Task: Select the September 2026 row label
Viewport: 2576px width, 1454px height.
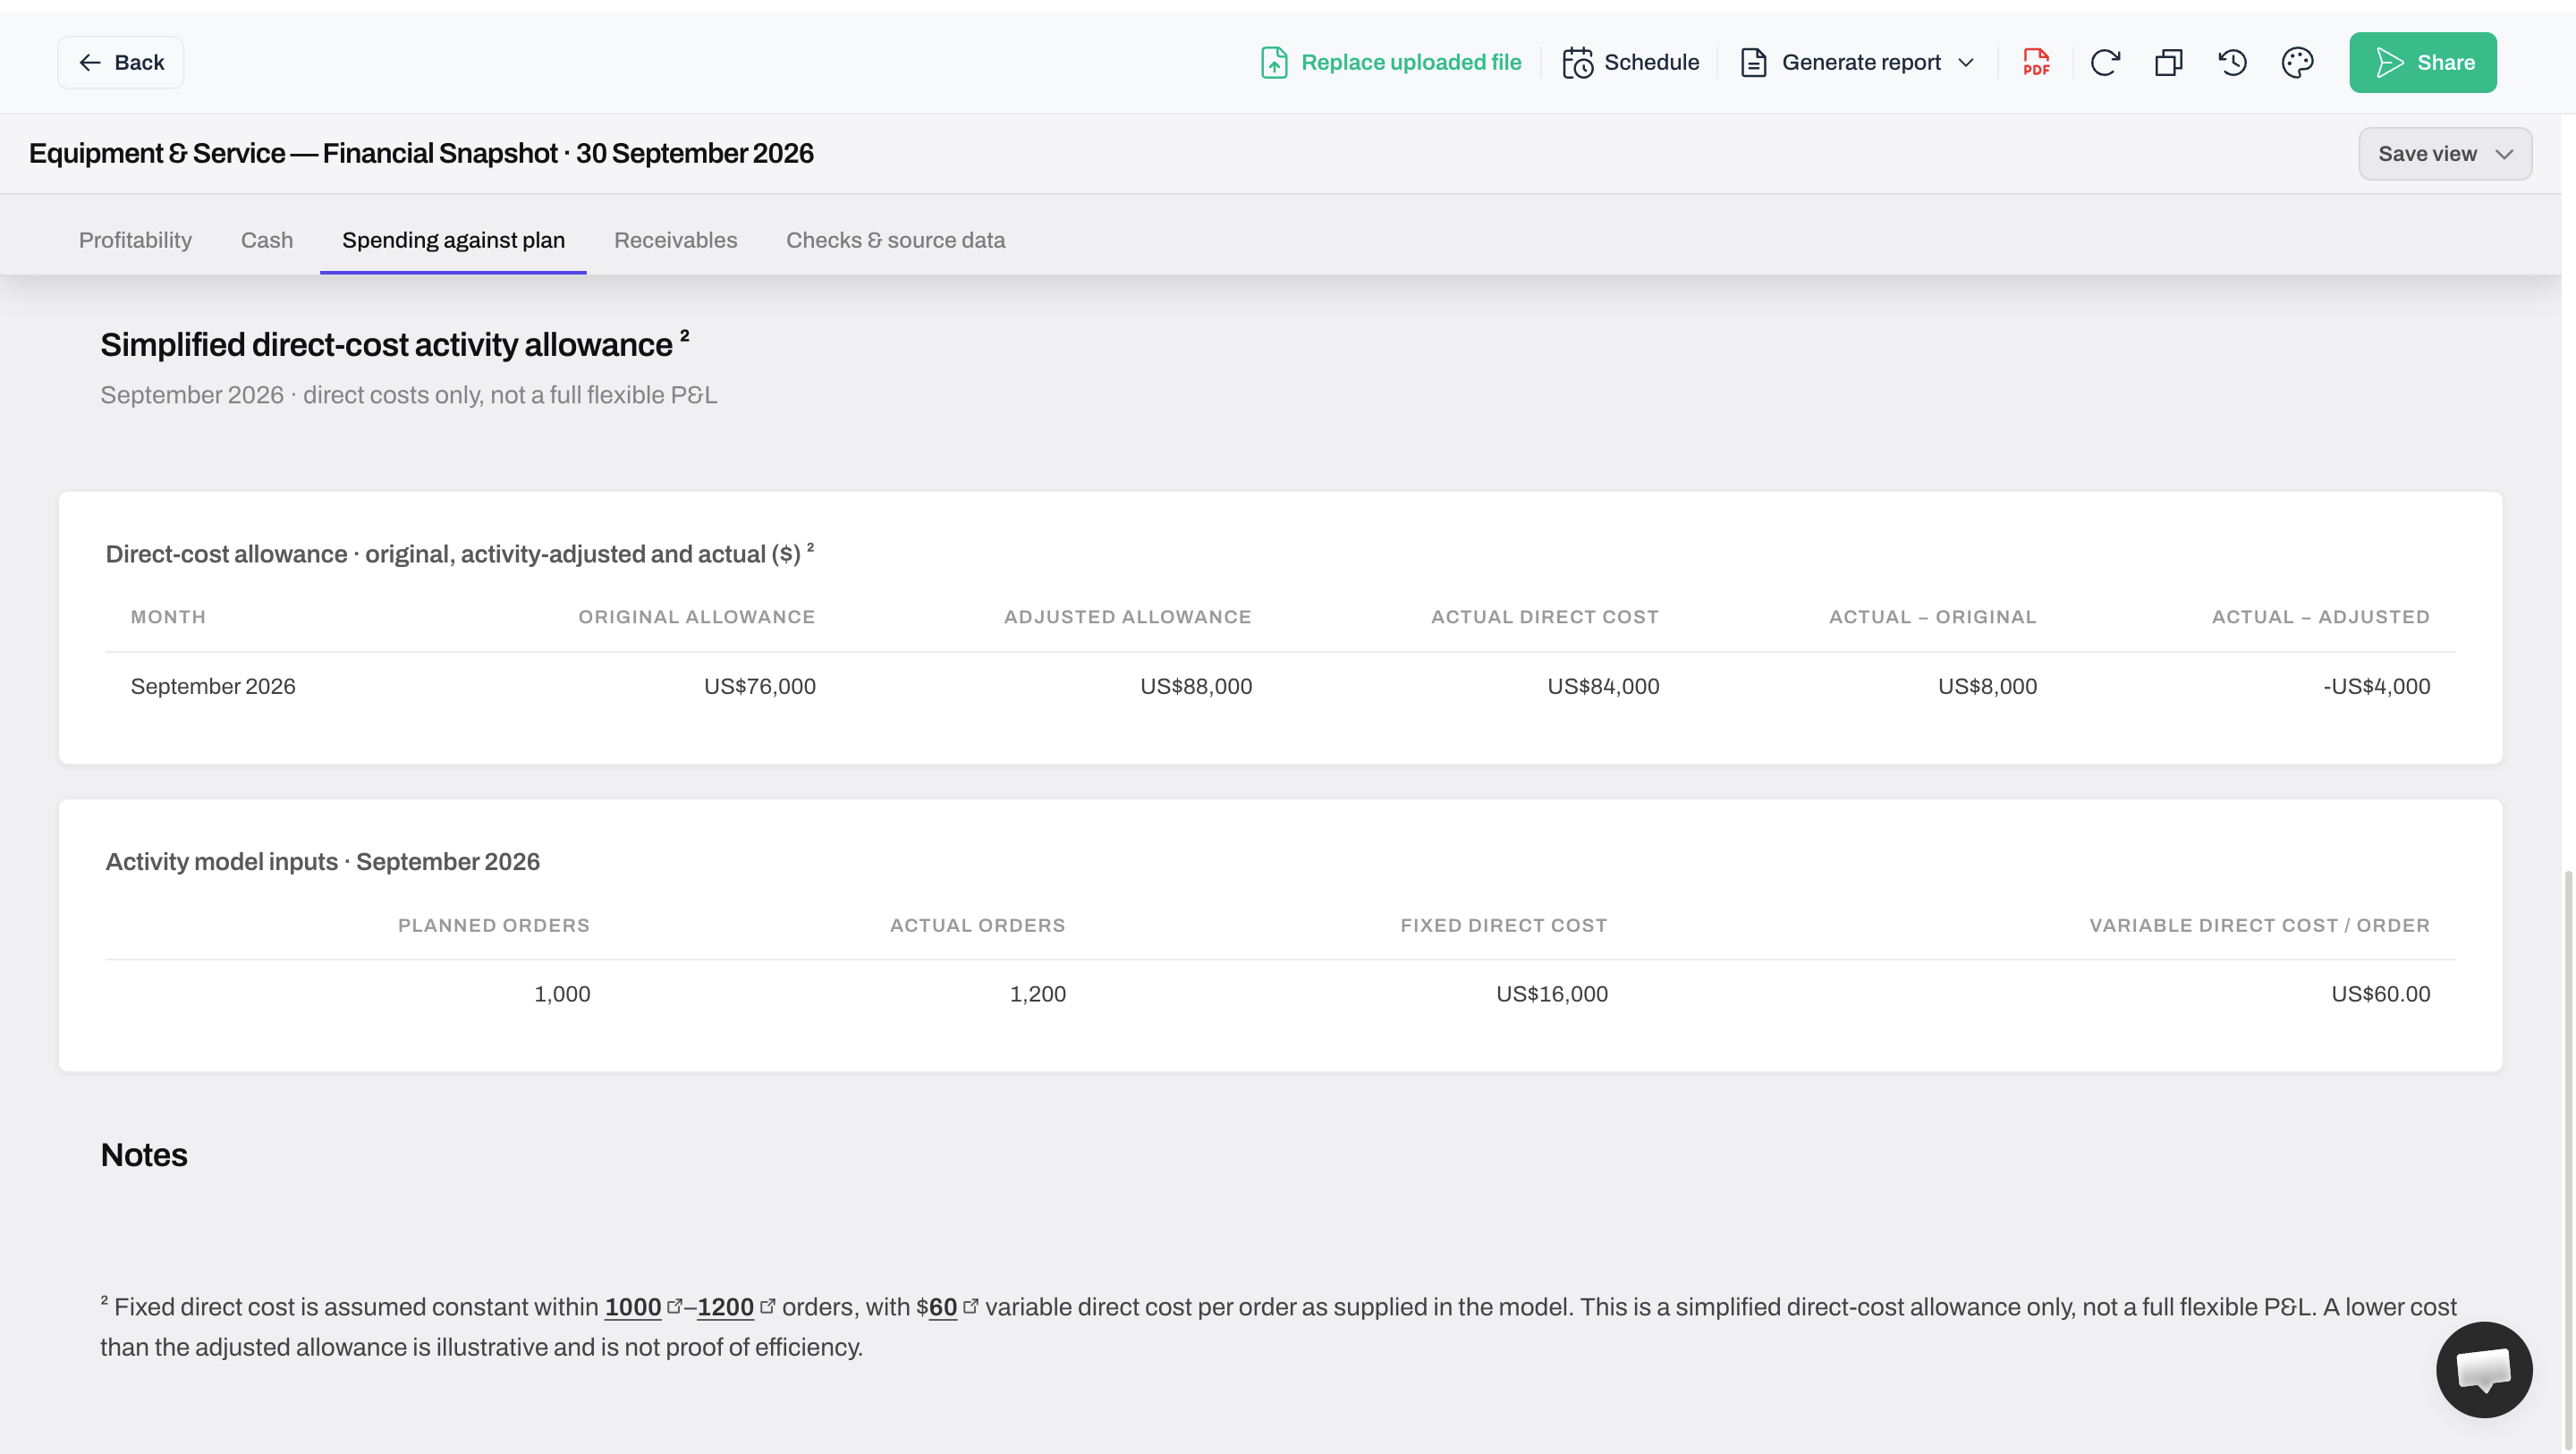Action: 213,686
